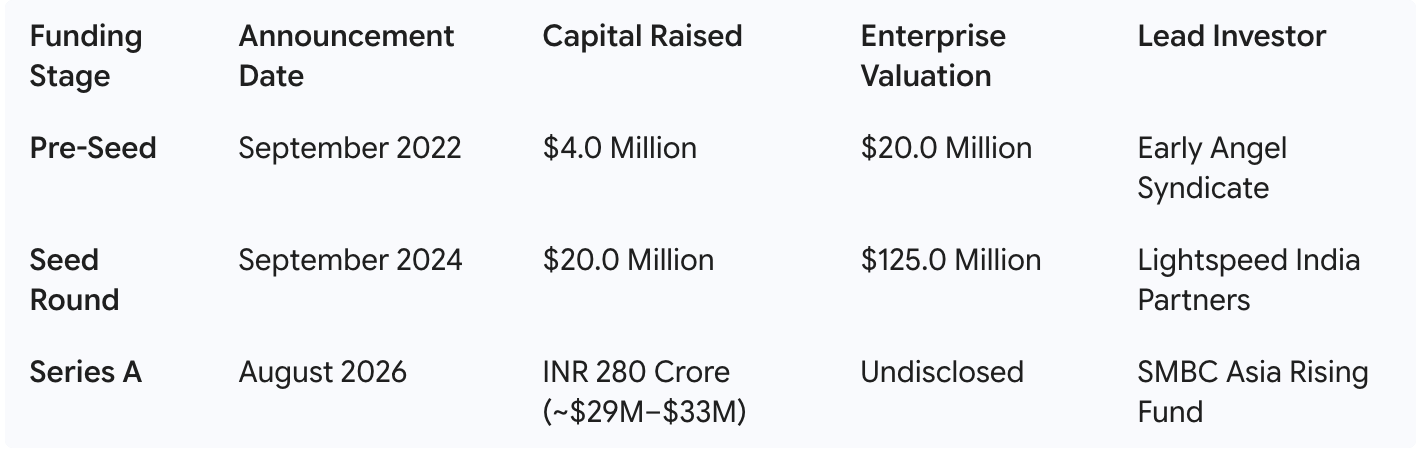Click the Lead Investor column header
Image resolution: width=1418 pixels, height=457 pixels.
1232,37
